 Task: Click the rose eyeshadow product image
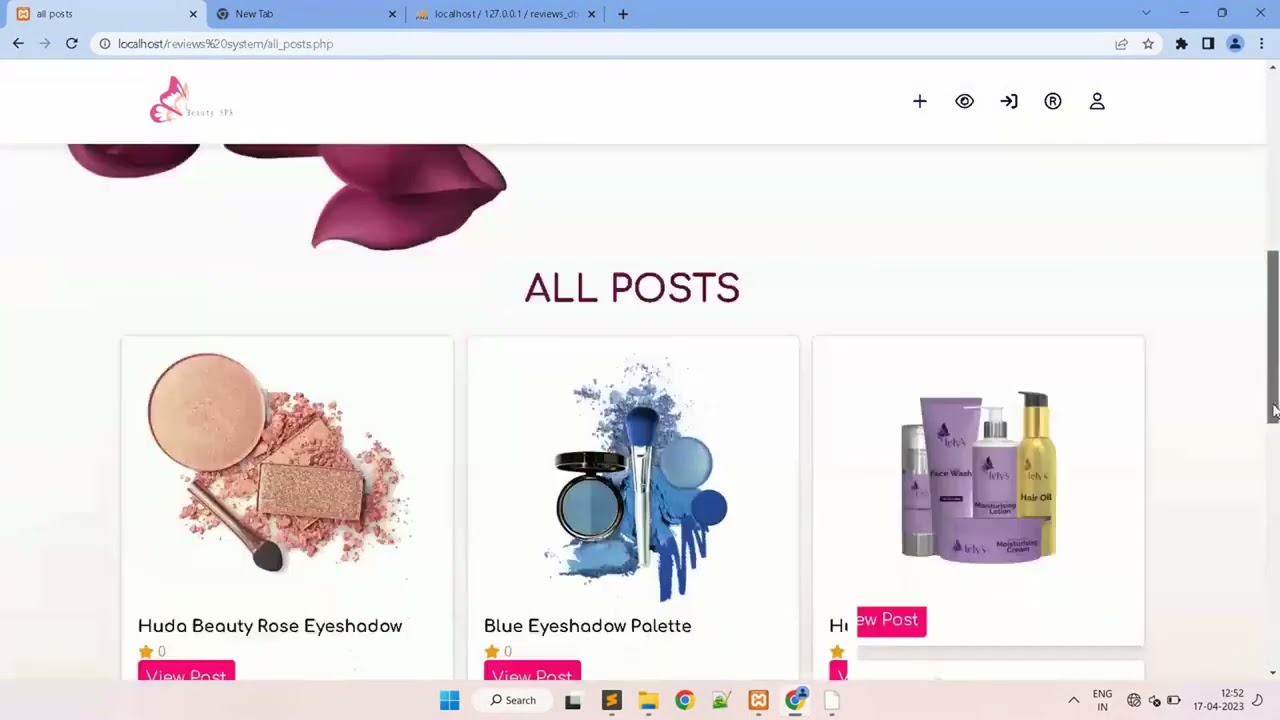pos(280,462)
